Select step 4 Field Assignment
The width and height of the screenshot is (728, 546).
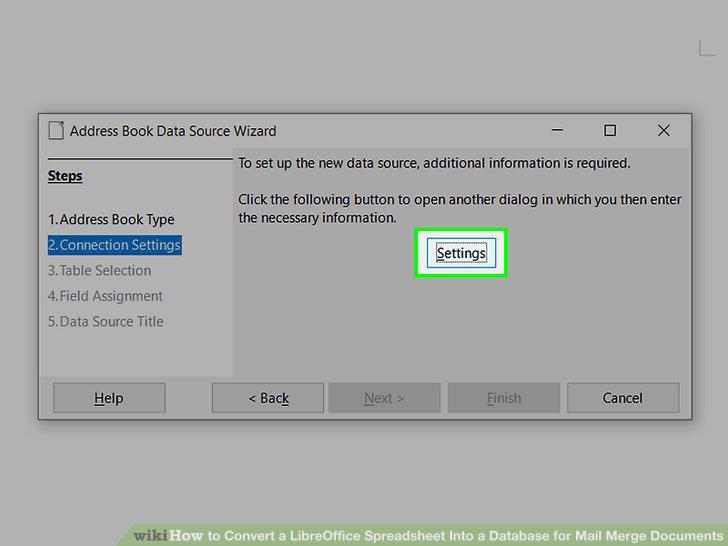(105, 296)
